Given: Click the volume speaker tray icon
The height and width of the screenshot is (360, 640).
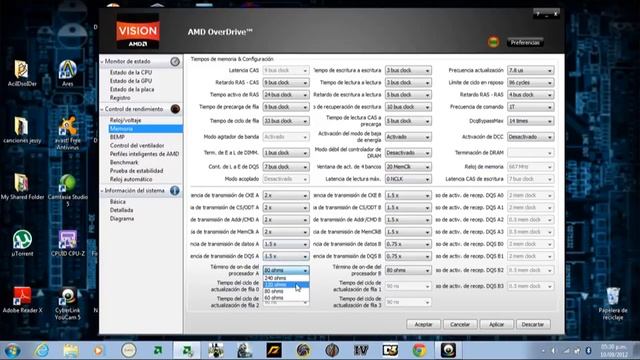Looking at the screenshot, I should 554,351.
